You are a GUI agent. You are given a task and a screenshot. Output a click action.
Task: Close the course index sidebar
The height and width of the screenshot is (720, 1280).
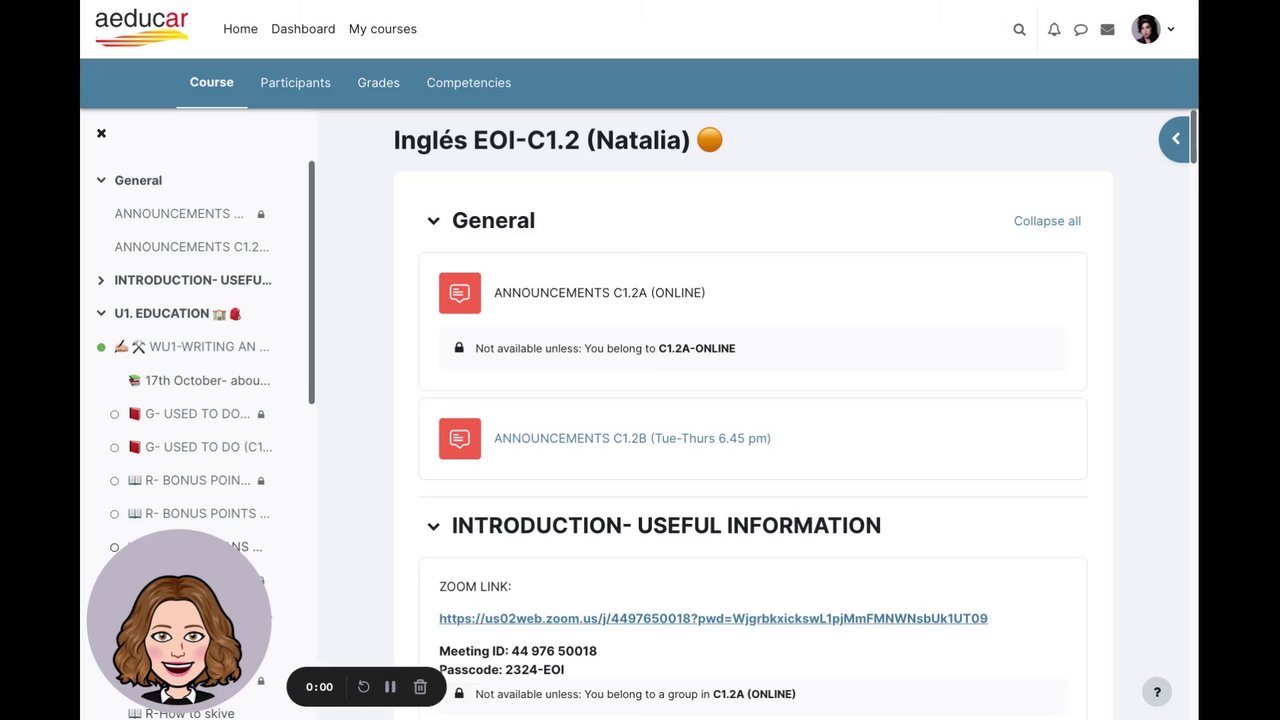point(101,133)
